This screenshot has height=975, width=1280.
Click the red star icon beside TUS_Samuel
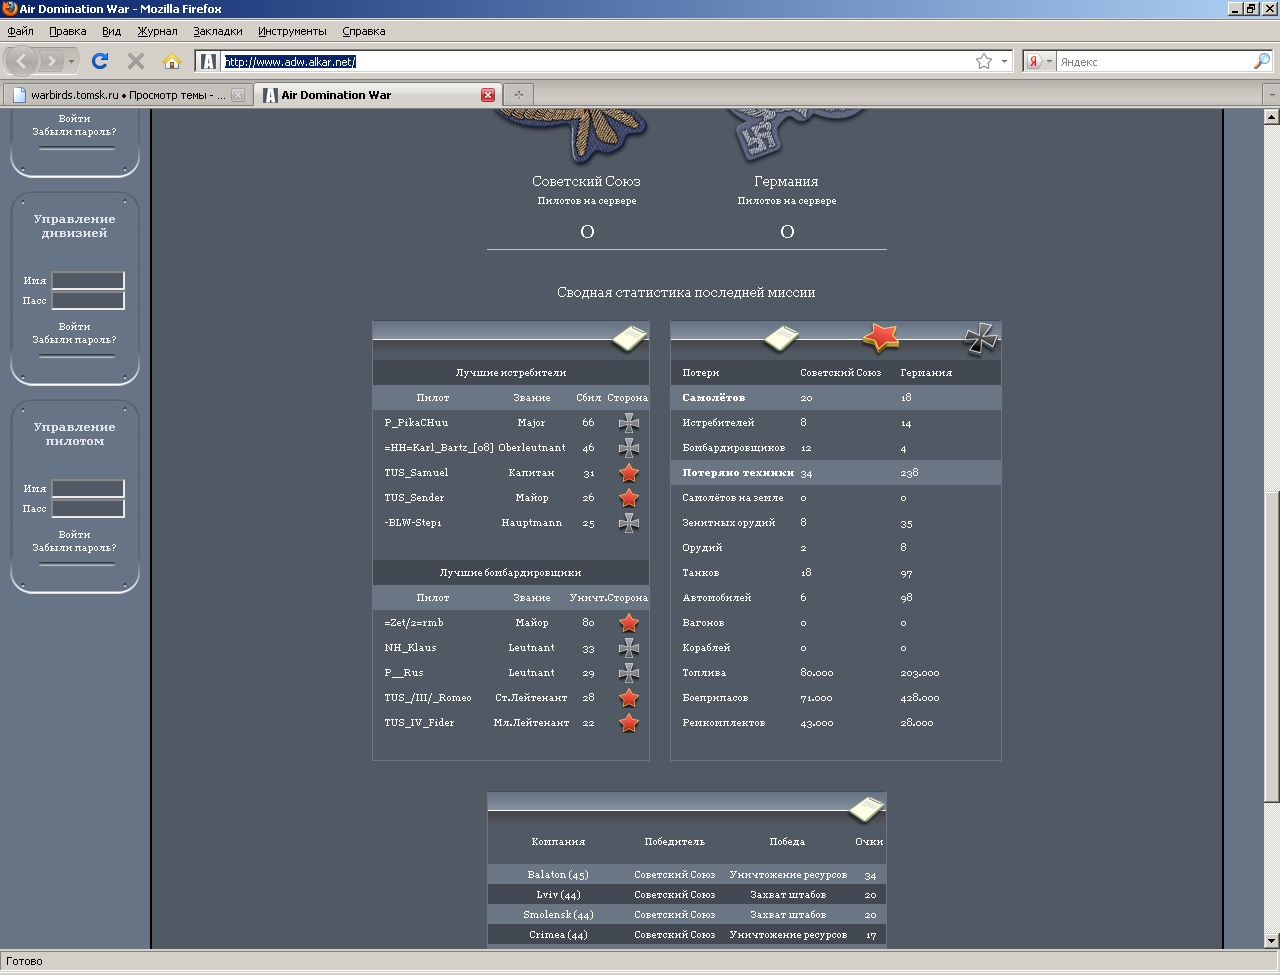[x=628, y=473]
